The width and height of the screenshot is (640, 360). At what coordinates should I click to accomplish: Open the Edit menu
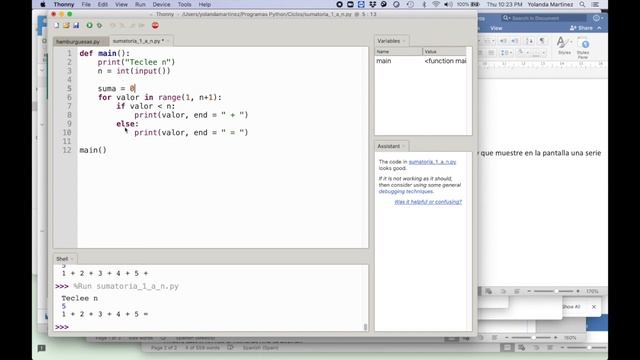[102, 4]
